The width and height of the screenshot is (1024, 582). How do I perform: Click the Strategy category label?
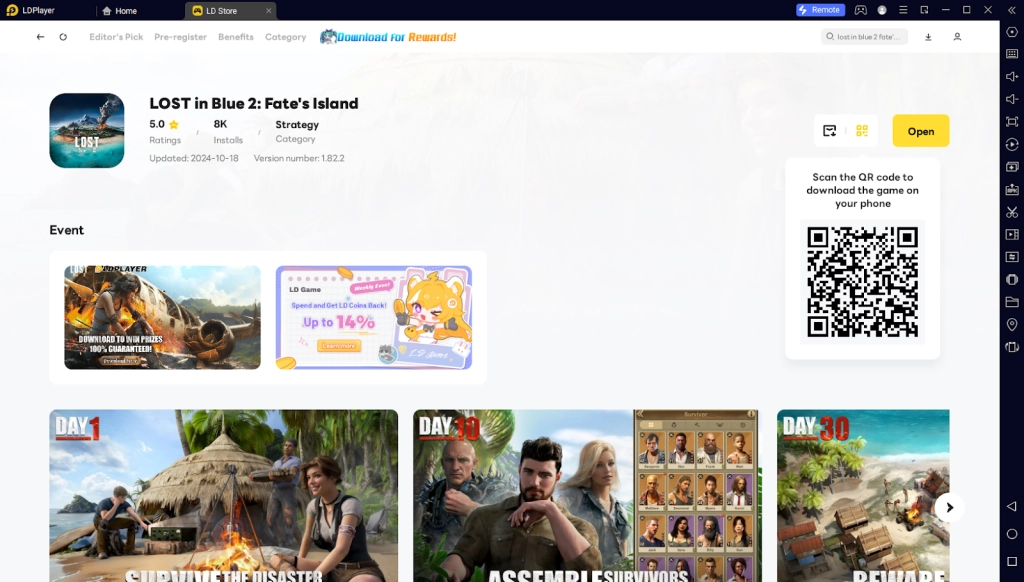[297, 124]
